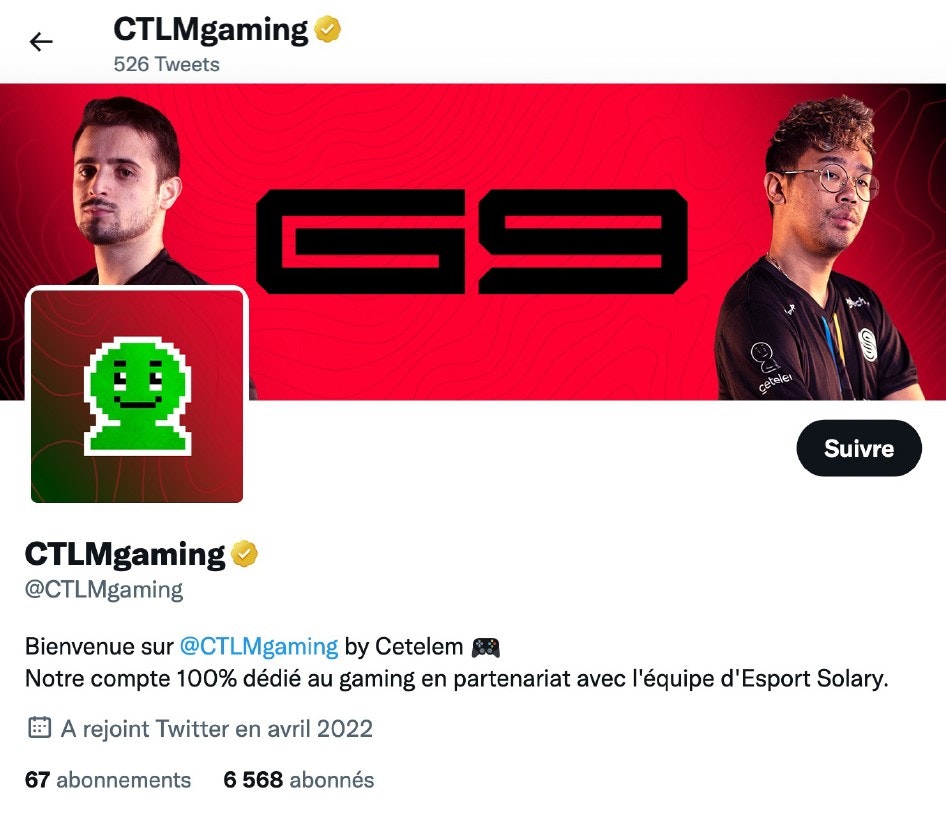Open the red G9 banner image
This screenshot has height=826, width=946.
tap(473, 241)
